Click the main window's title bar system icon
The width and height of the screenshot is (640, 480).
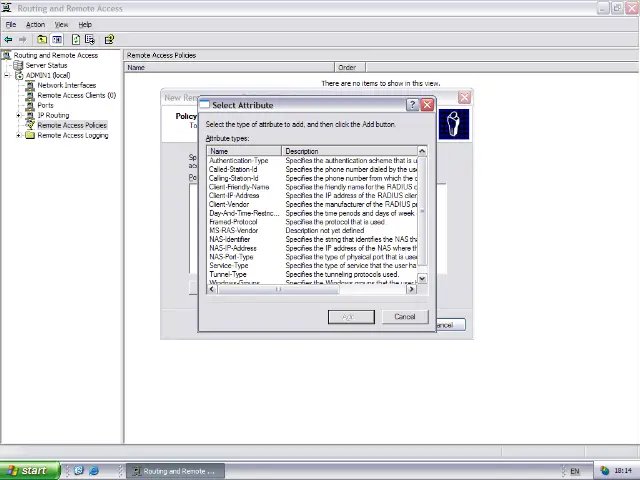(x=7, y=8)
